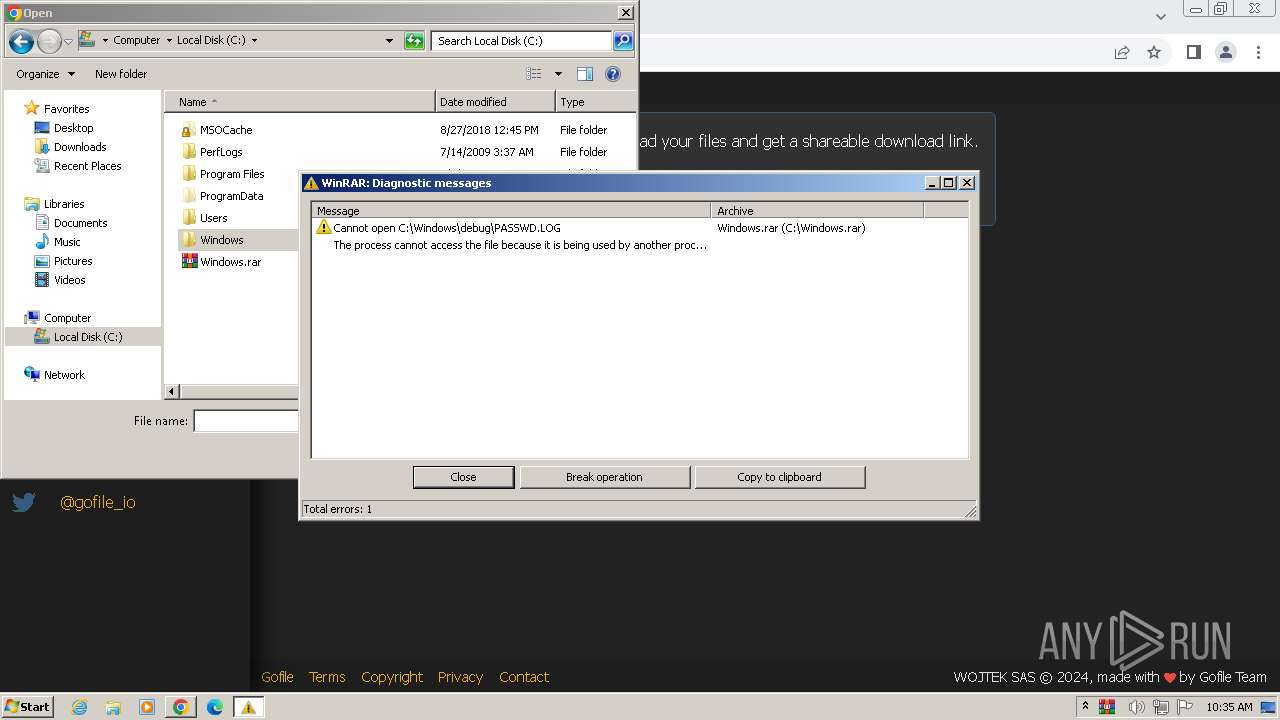Select the Users folder
The image size is (1280, 720).
pos(213,218)
